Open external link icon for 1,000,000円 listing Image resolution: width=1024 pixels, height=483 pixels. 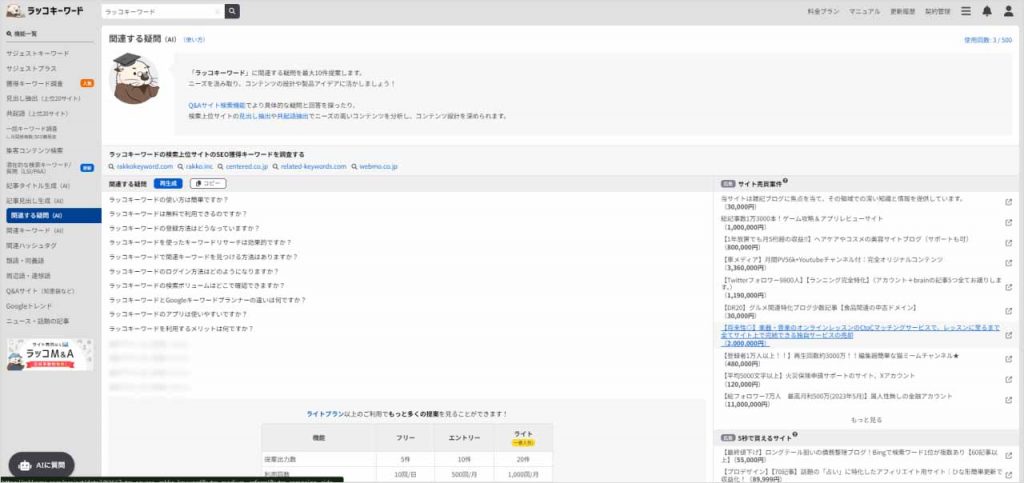click(x=1008, y=223)
